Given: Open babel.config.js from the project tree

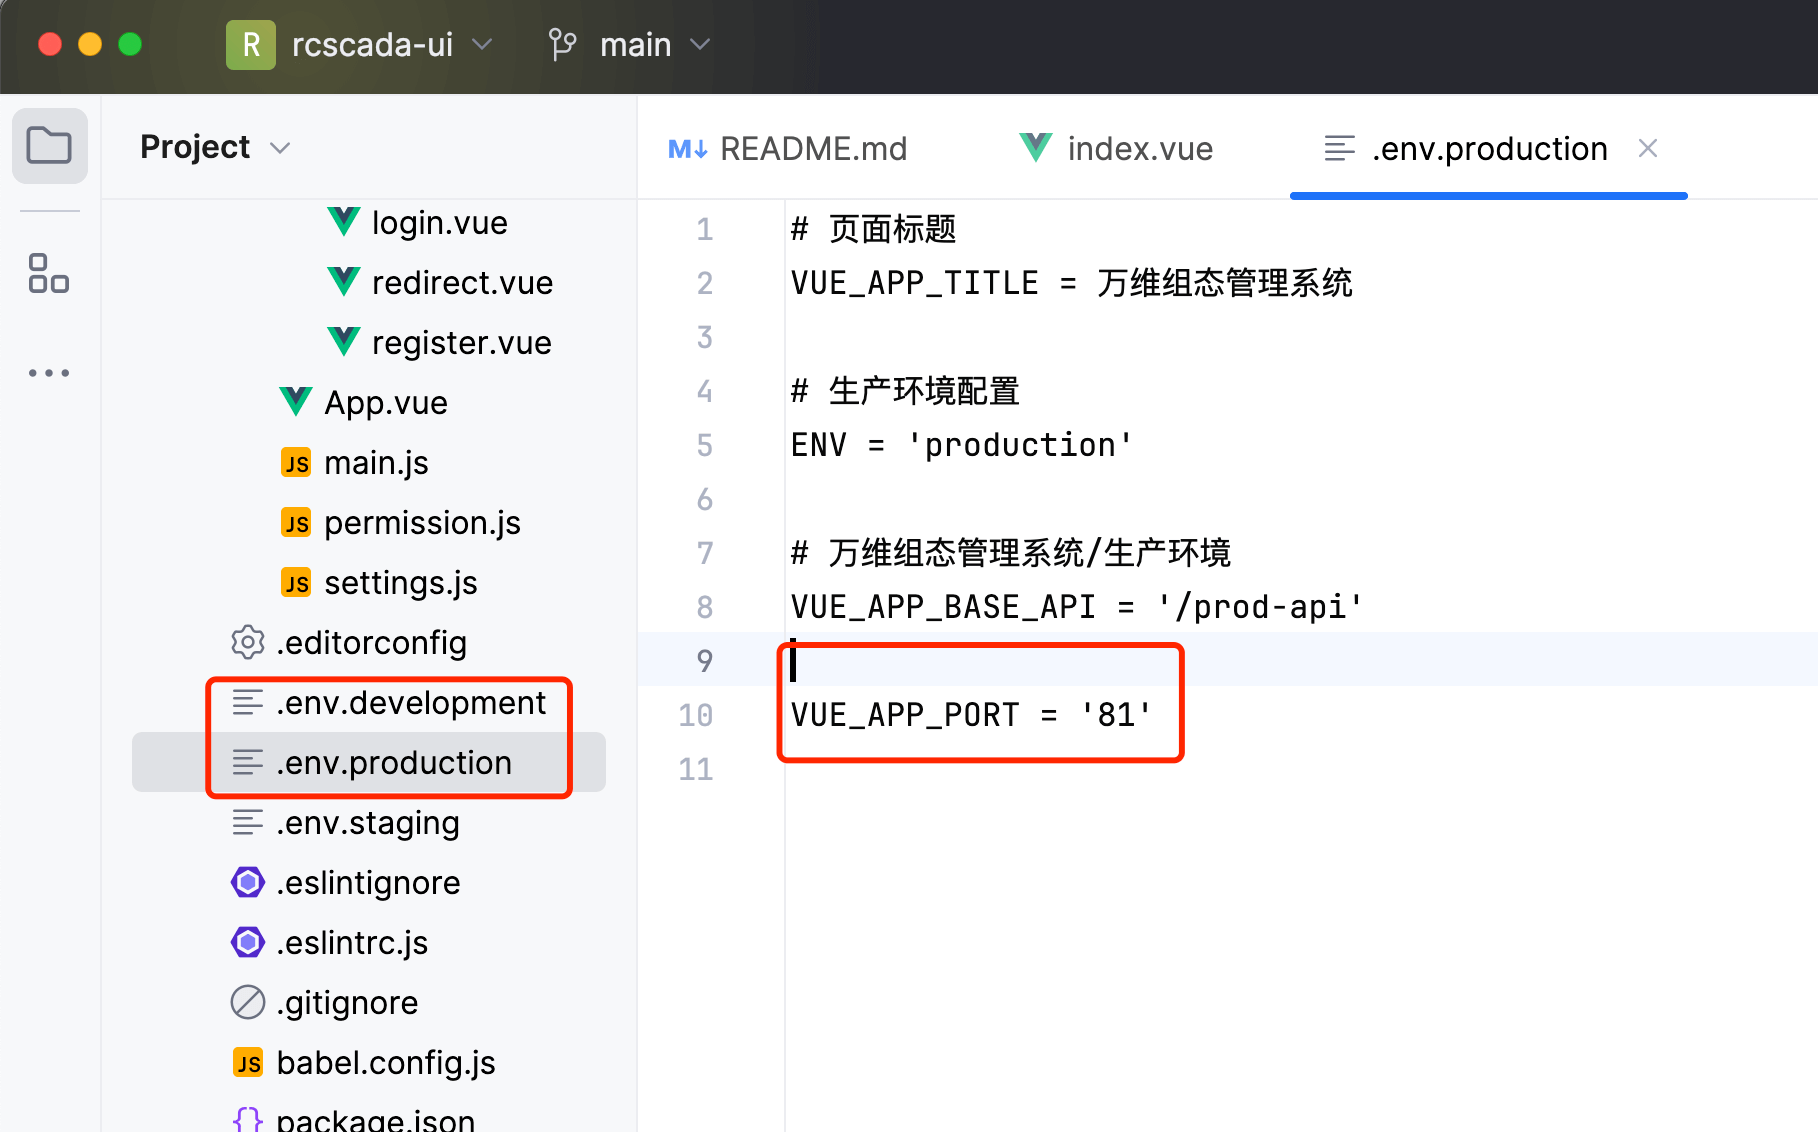Looking at the screenshot, I should click(385, 1063).
